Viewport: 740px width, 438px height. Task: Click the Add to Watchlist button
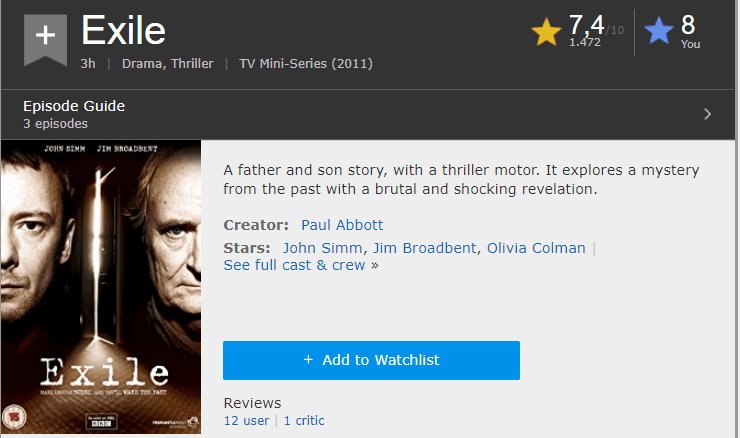[371, 360]
